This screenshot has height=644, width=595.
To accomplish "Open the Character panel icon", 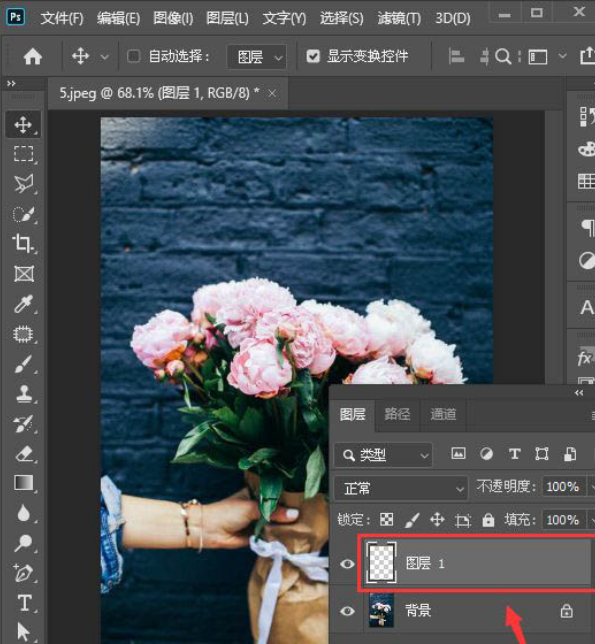I will click(587, 307).
